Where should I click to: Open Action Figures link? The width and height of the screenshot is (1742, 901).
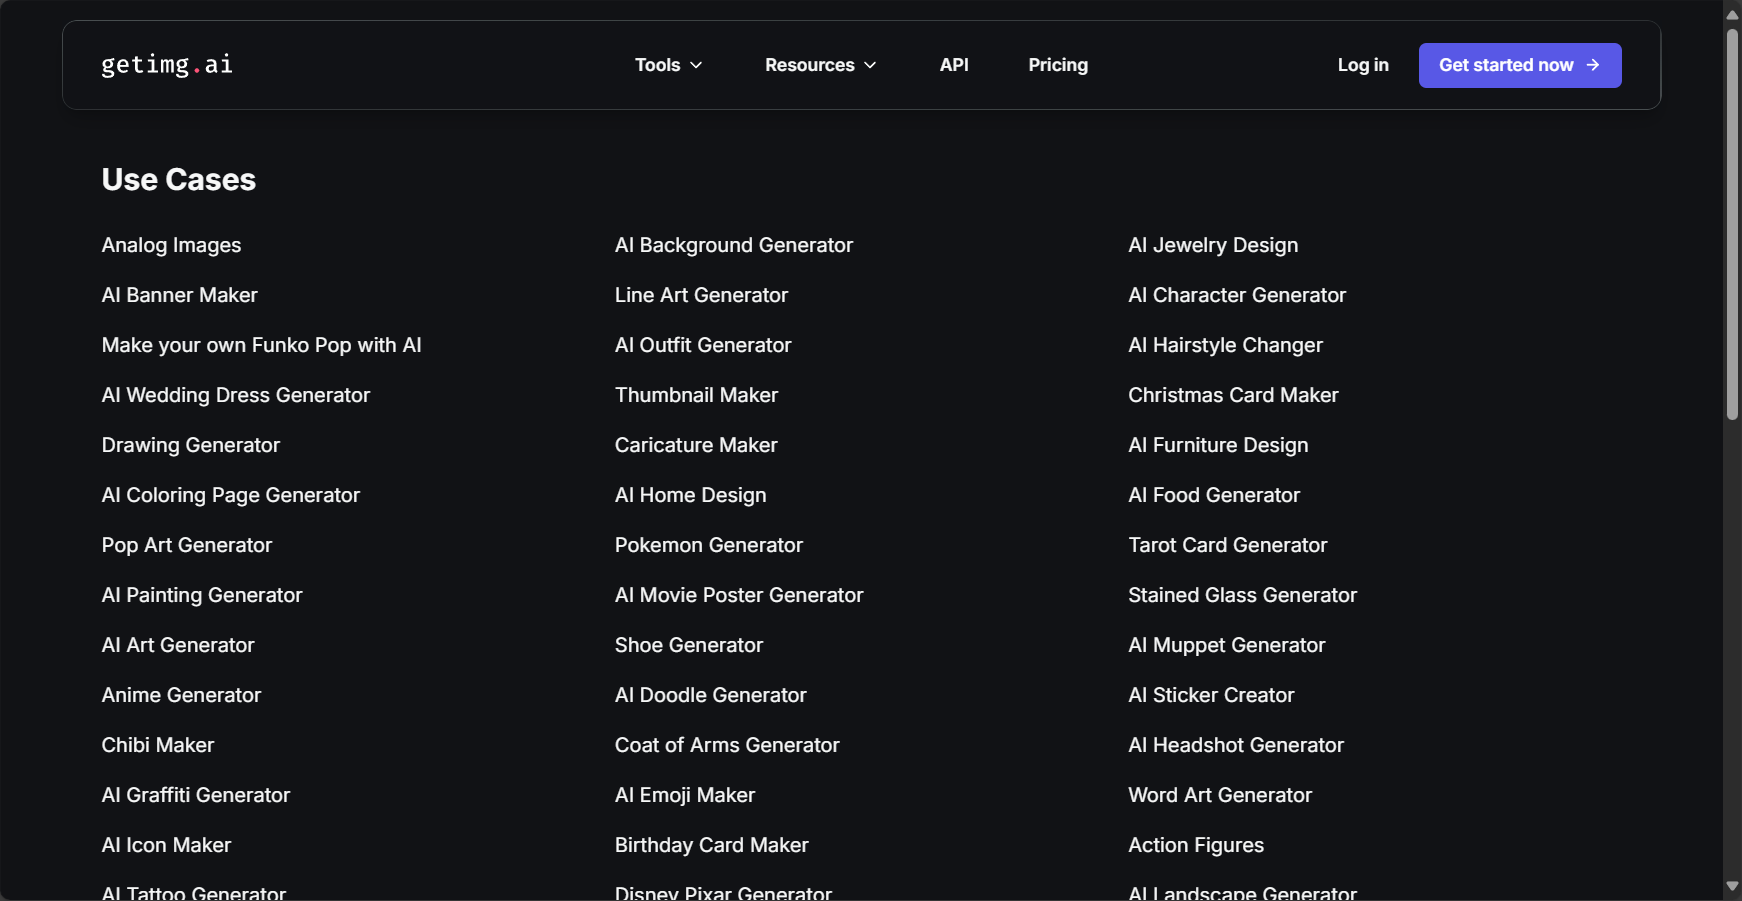point(1196,845)
